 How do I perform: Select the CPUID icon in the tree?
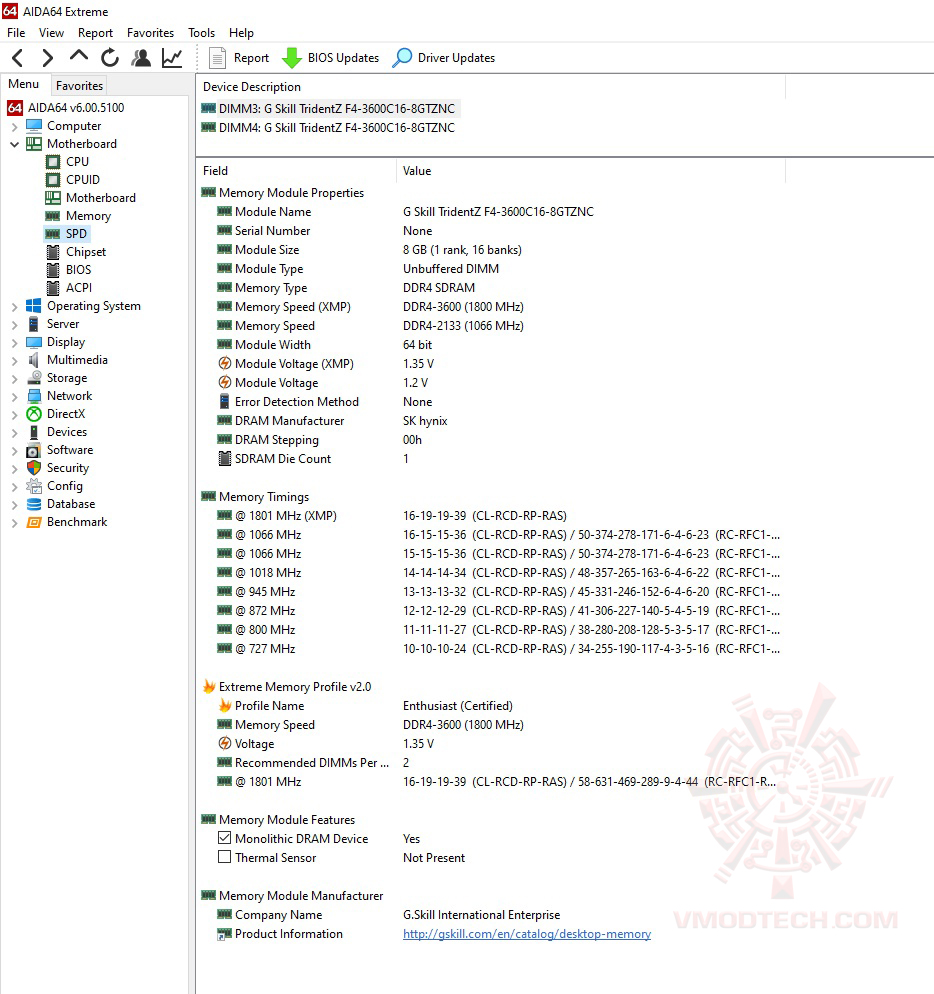point(53,179)
